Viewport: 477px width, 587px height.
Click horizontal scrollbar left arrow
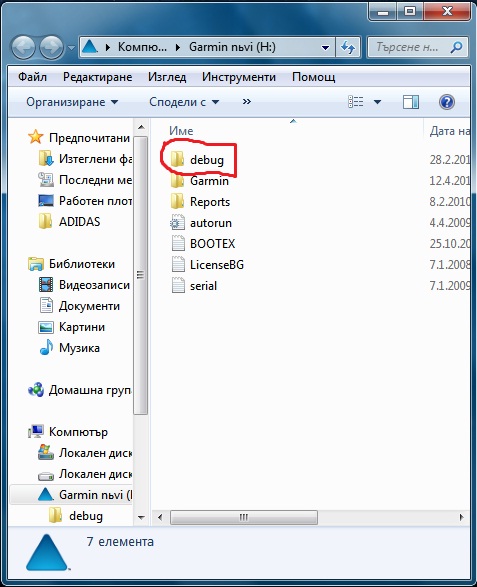[x=160, y=517]
